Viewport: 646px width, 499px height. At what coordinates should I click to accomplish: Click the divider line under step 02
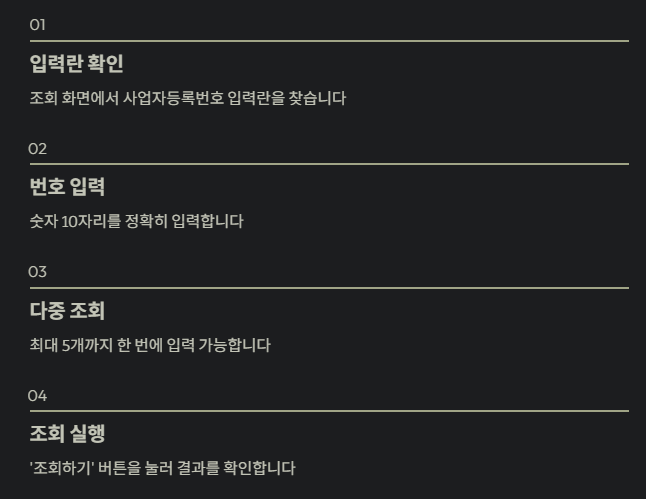(329, 164)
